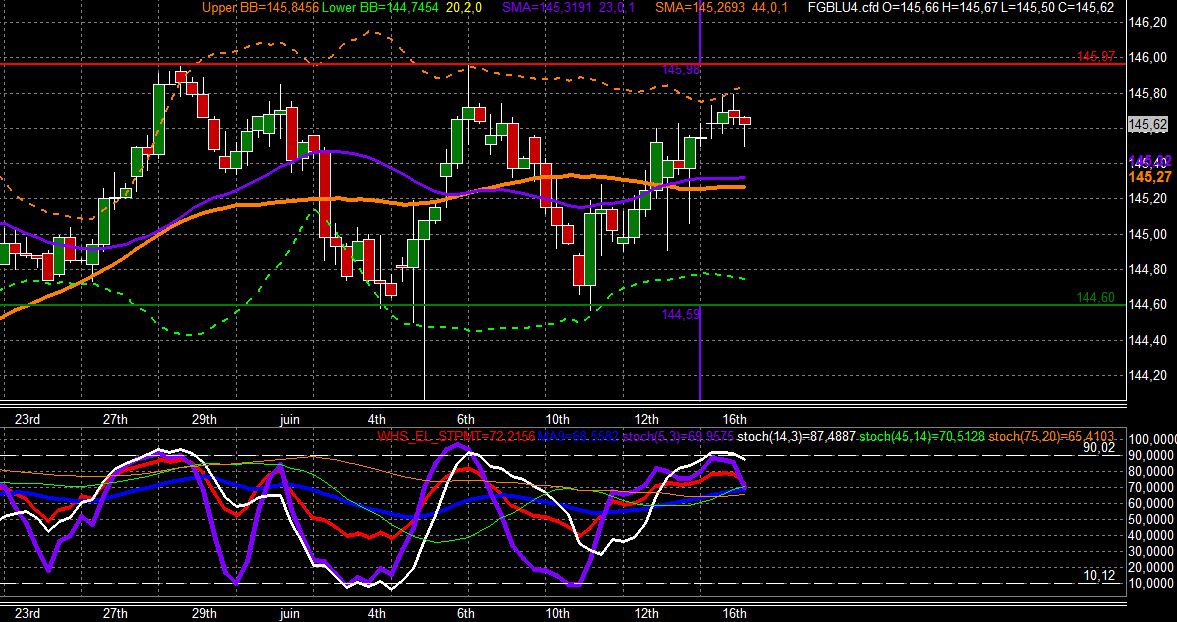This screenshot has width=1177, height=622.
Task: Click the 10th date under the stochastic panel
Action: tap(557, 613)
